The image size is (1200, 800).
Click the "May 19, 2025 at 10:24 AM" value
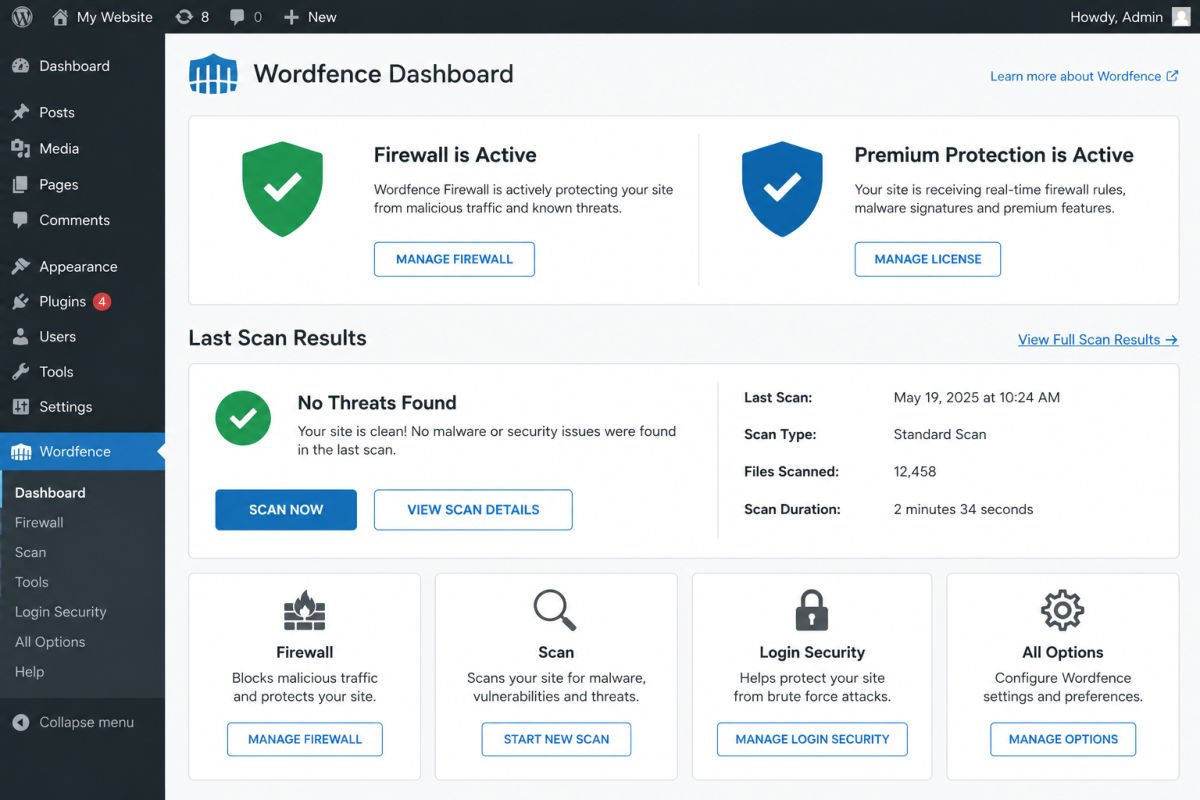[x=977, y=397]
